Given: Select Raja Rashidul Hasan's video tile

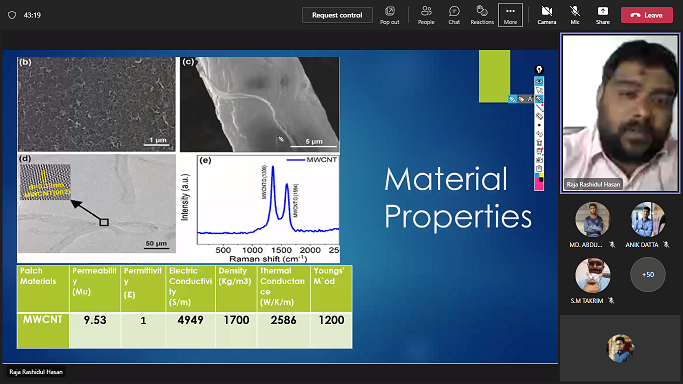Looking at the screenshot, I should (x=620, y=113).
